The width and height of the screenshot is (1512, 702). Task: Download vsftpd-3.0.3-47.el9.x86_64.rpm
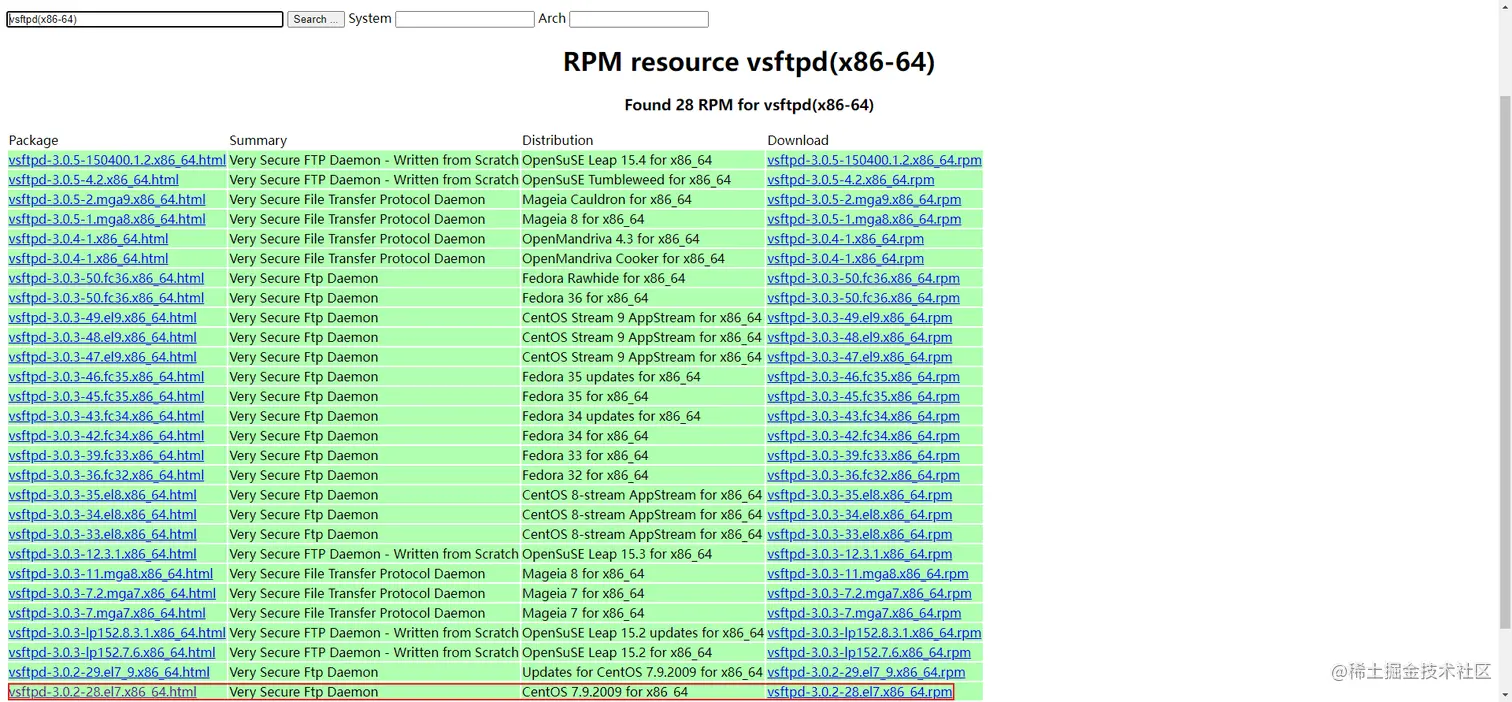coord(859,357)
